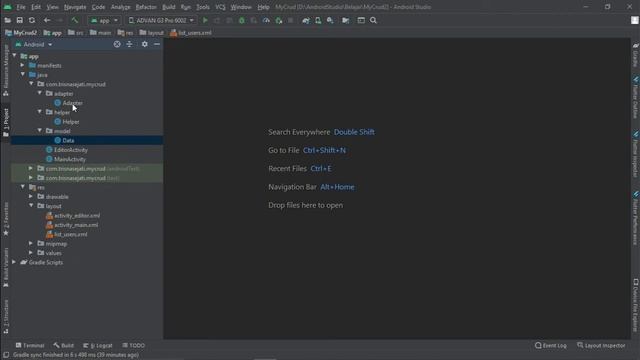Open AVD Manager device icon

pos(318,20)
